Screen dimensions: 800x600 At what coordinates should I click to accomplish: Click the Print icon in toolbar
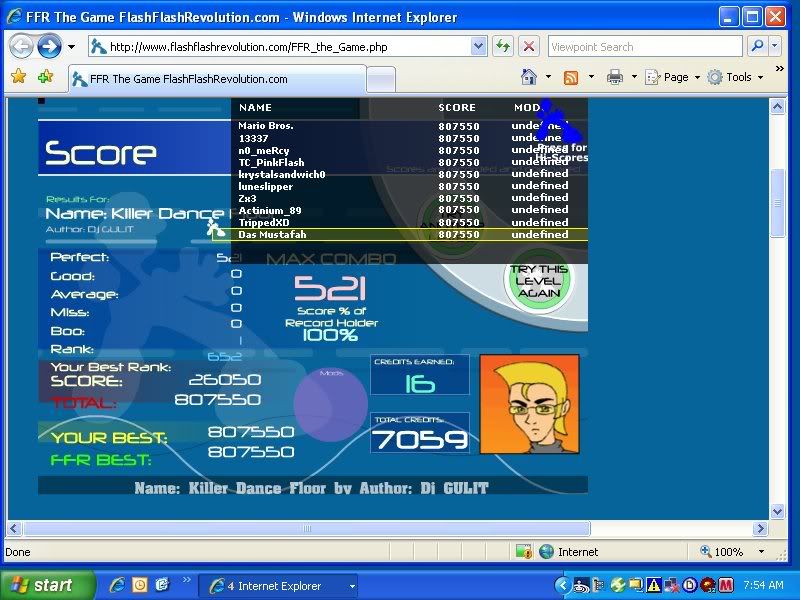tap(615, 77)
